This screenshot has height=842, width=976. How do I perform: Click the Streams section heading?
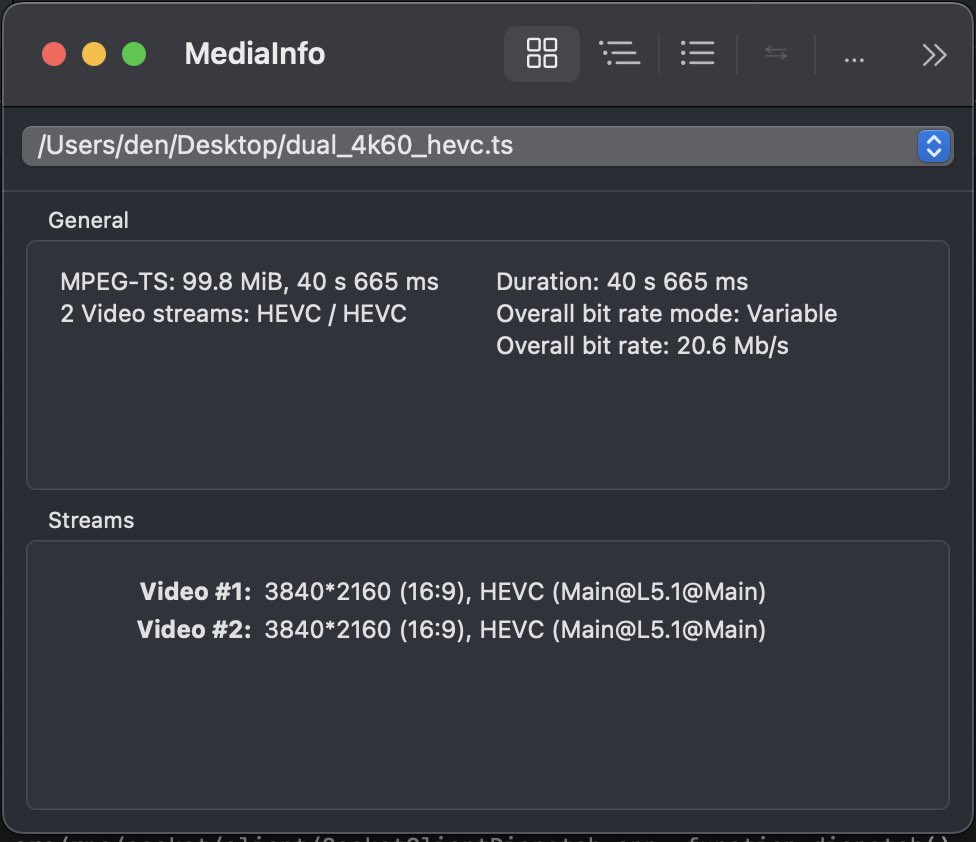(x=91, y=520)
